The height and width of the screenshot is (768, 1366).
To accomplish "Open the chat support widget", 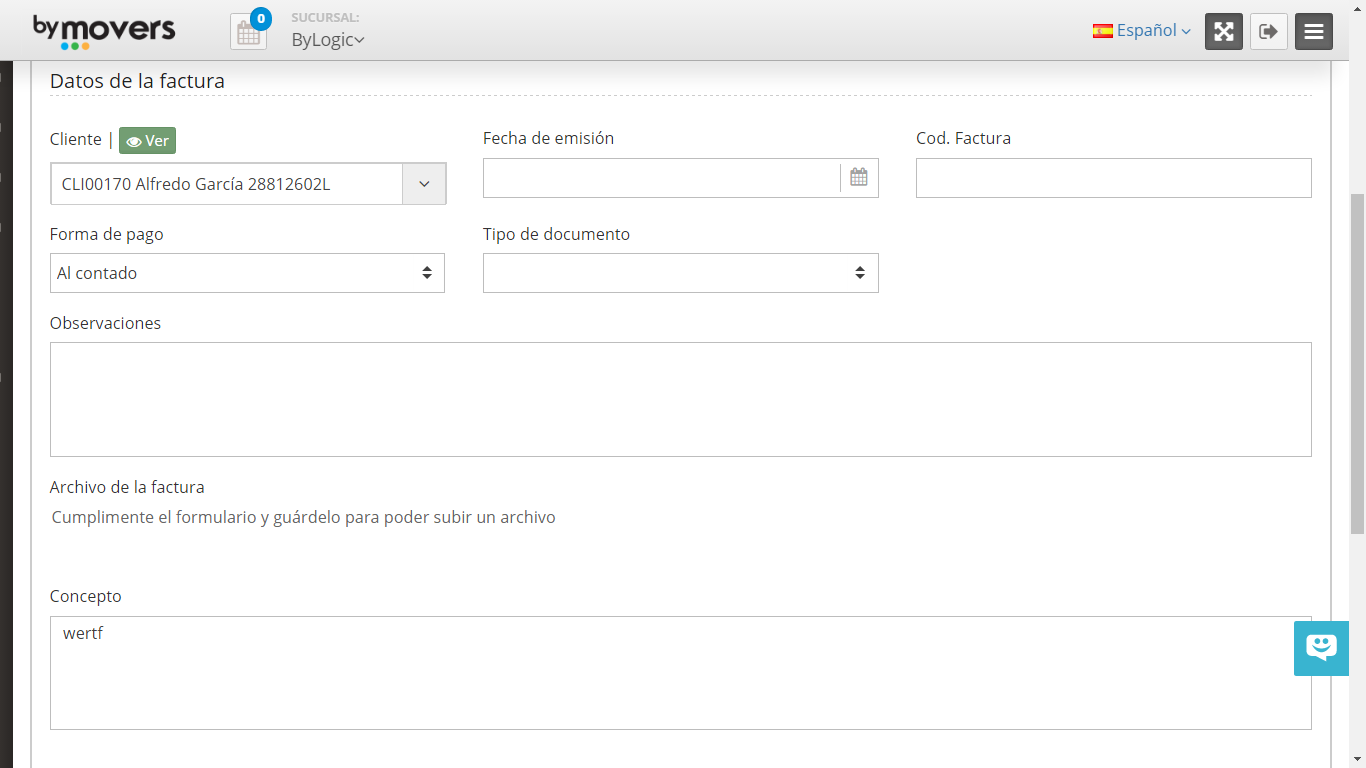I will pos(1321,647).
